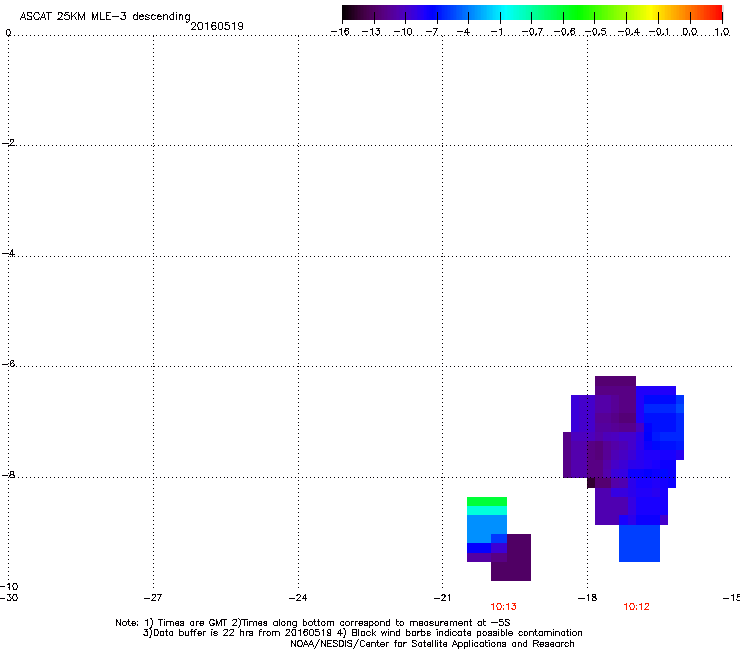Screen dimensions: 740x650
Task: Click the -7 colorbar tick label
Action: point(432,32)
